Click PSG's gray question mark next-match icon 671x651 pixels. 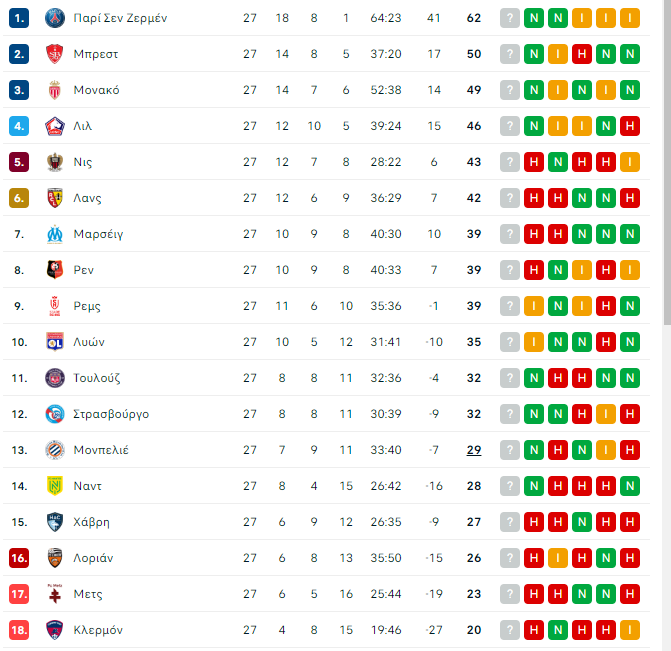click(x=510, y=18)
